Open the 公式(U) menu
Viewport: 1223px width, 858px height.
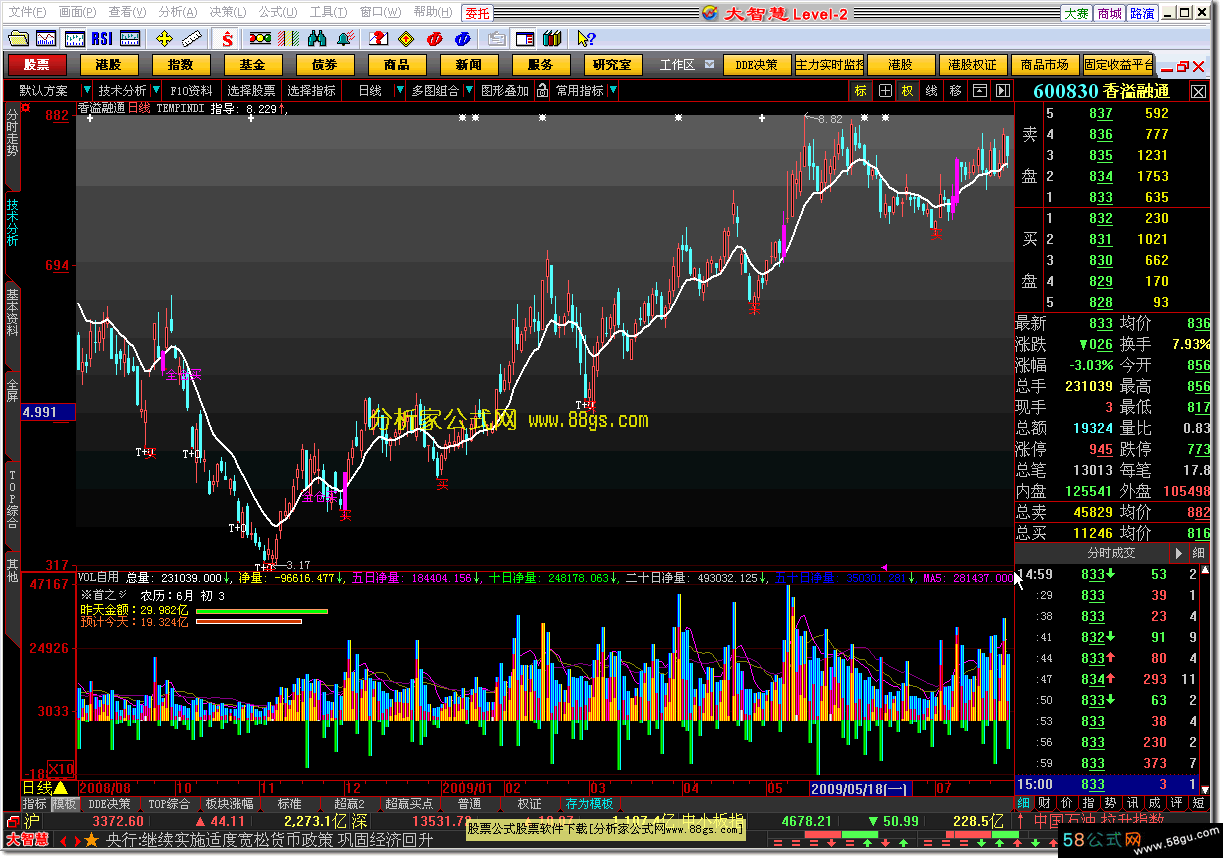click(275, 12)
